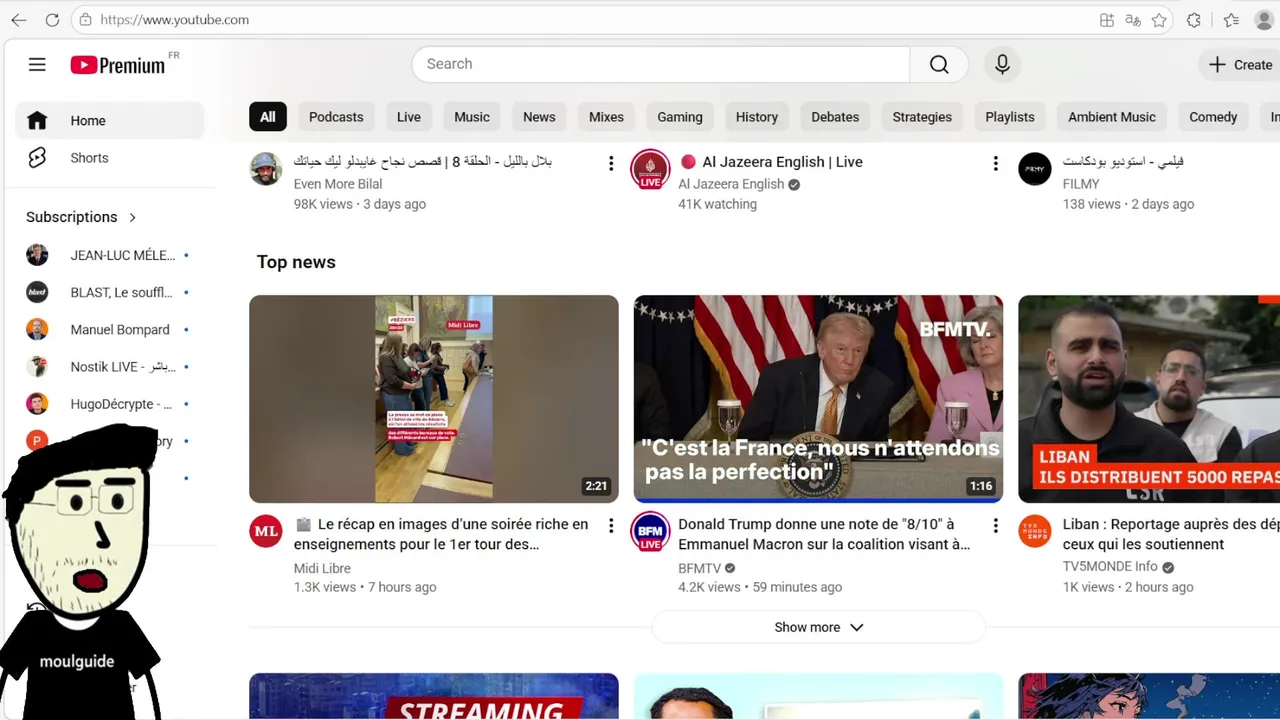Open TV5MONDE Info channel link
Screen dimensions: 1280x720
point(1110,566)
